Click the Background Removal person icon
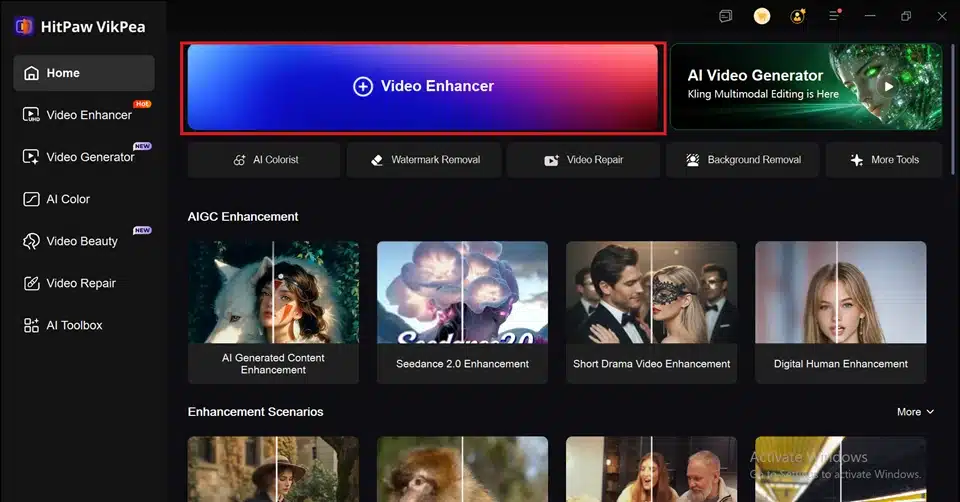The height and width of the screenshot is (502, 960). (692, 160)
